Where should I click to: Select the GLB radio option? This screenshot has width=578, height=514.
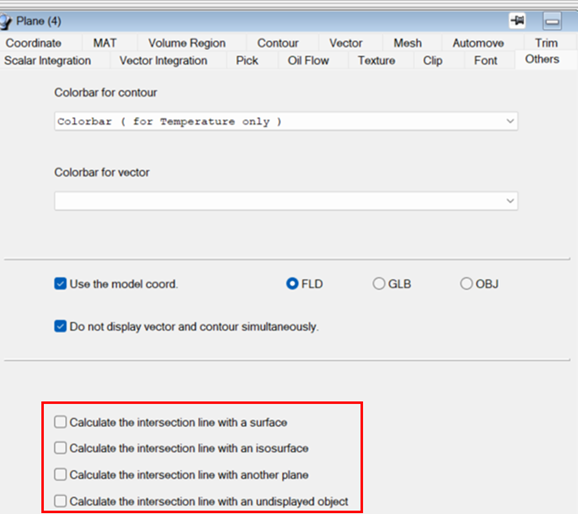click(379, 284)
